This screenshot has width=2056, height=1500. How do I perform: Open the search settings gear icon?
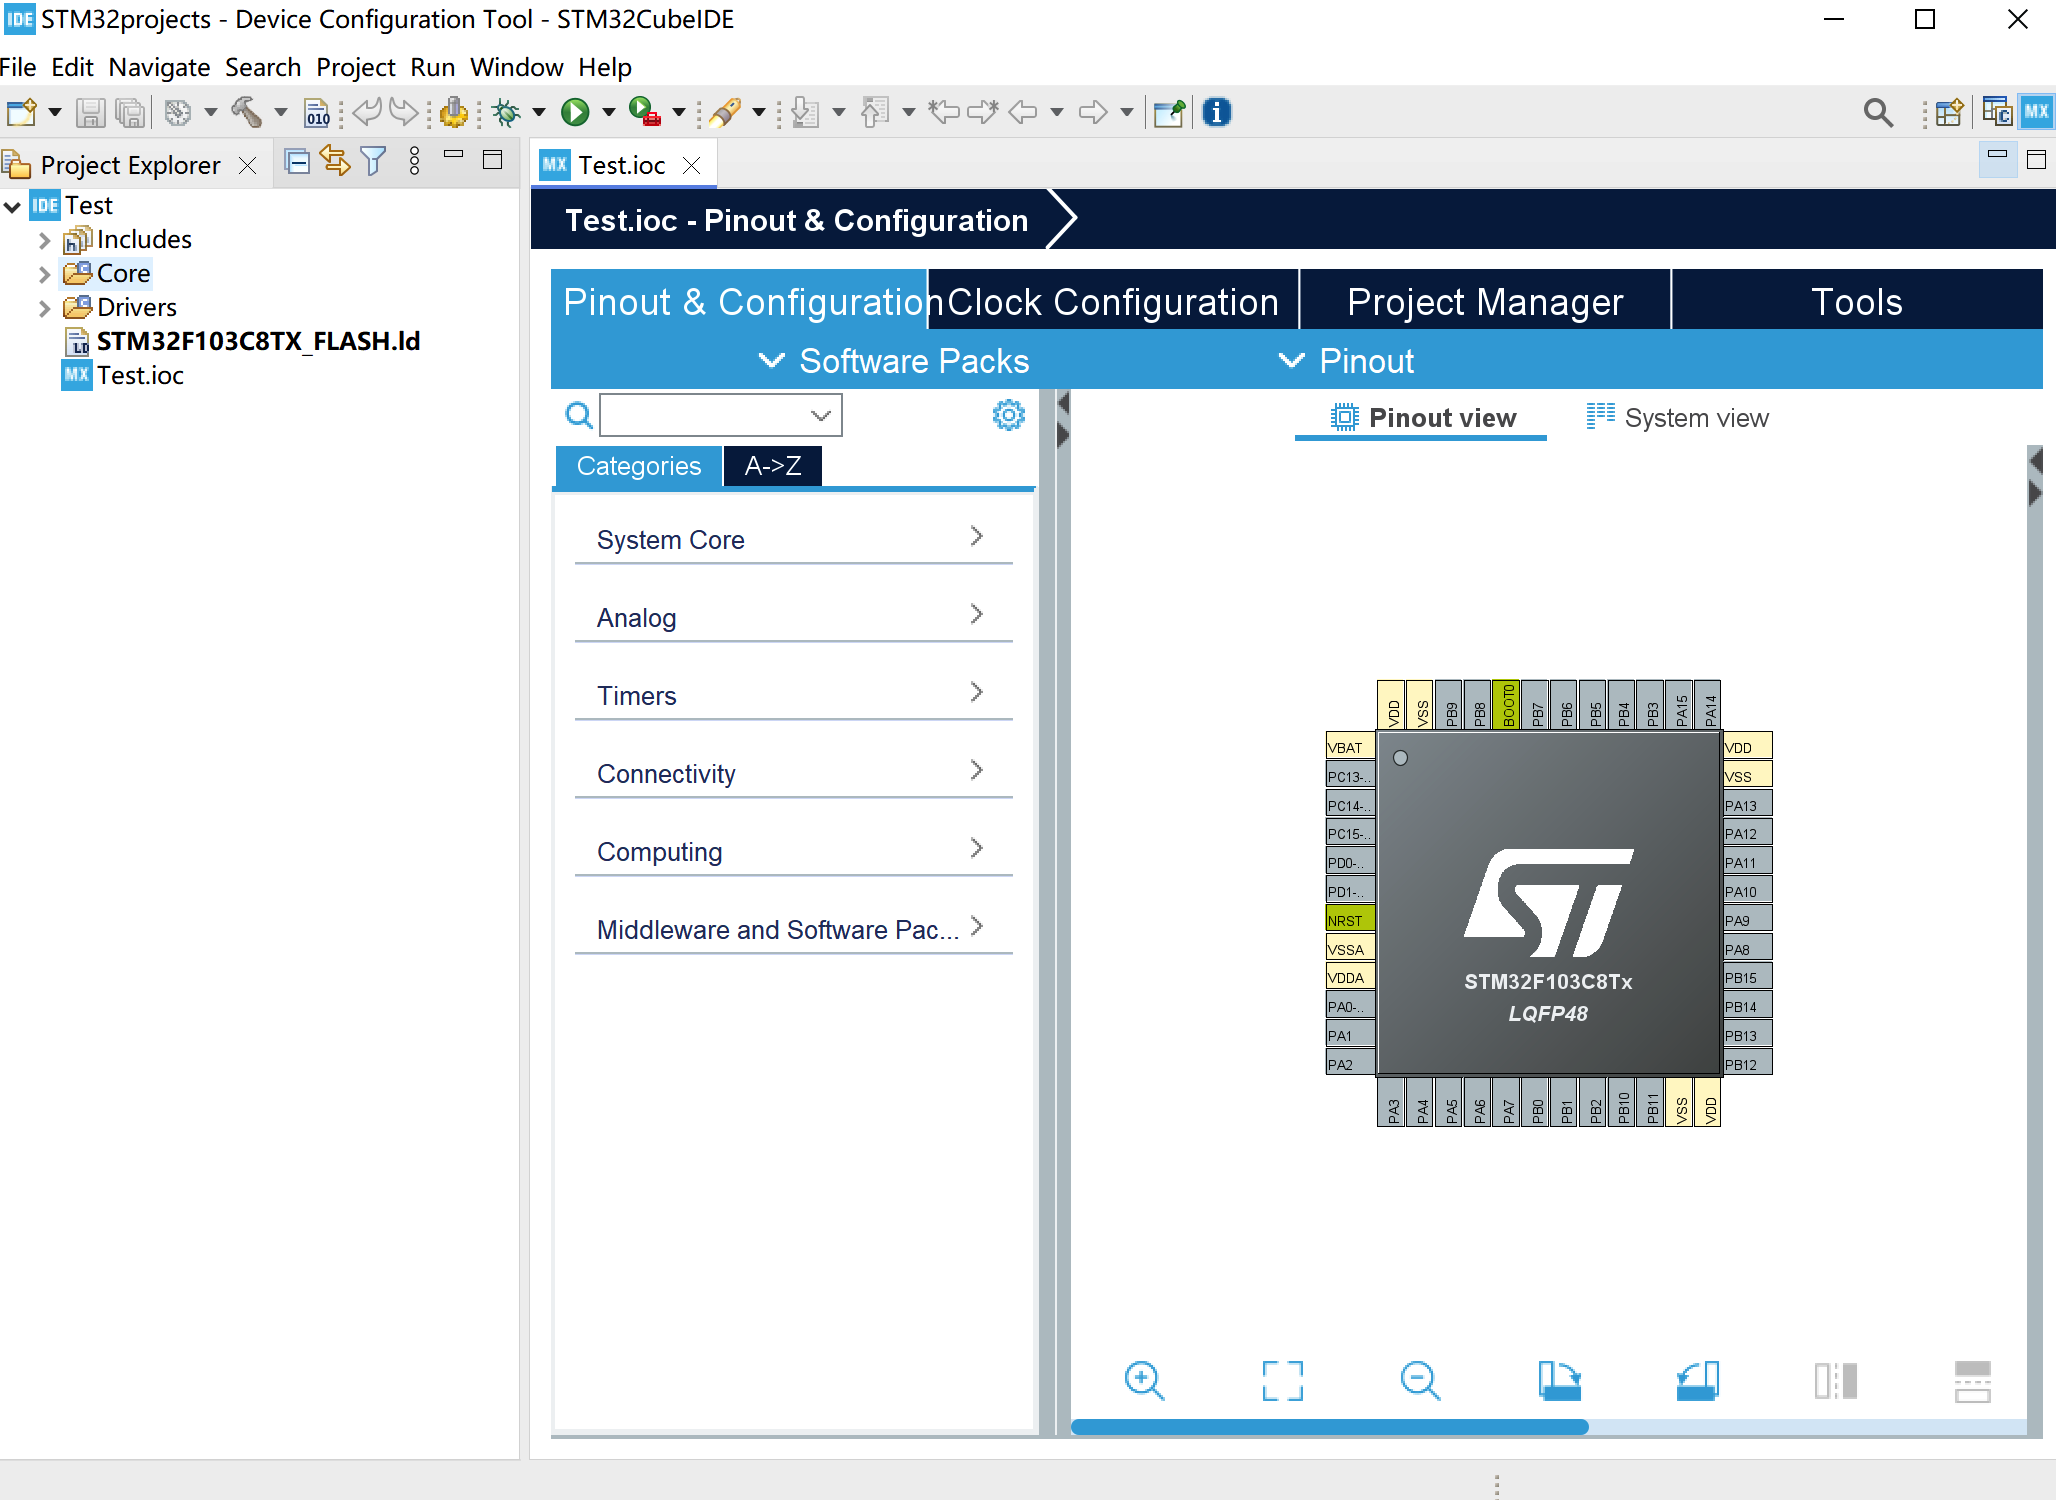1008,414
